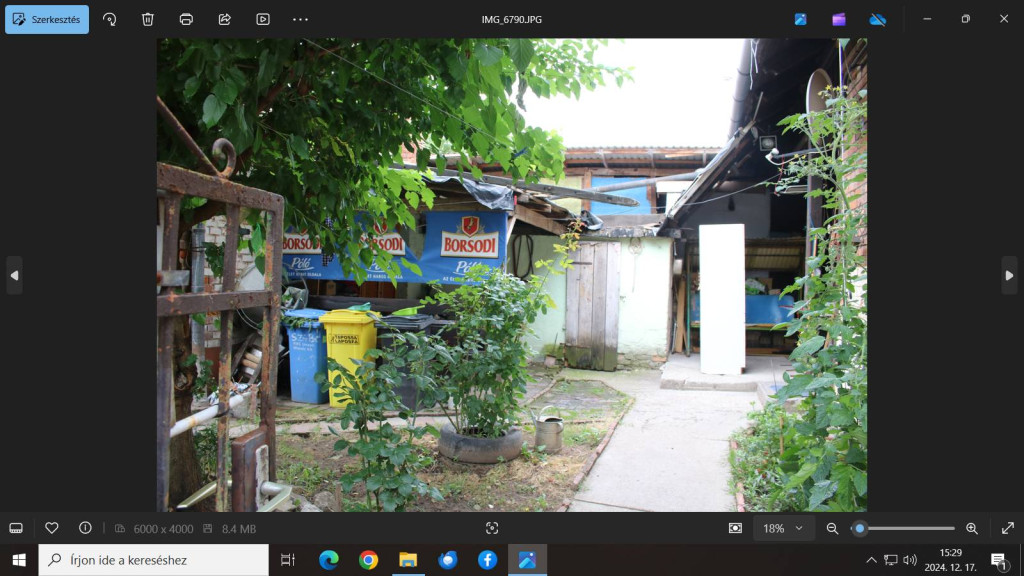The image size is (1024, 576).
Task: Delete the photo using the trash icon
Action: tap(148, 19)
